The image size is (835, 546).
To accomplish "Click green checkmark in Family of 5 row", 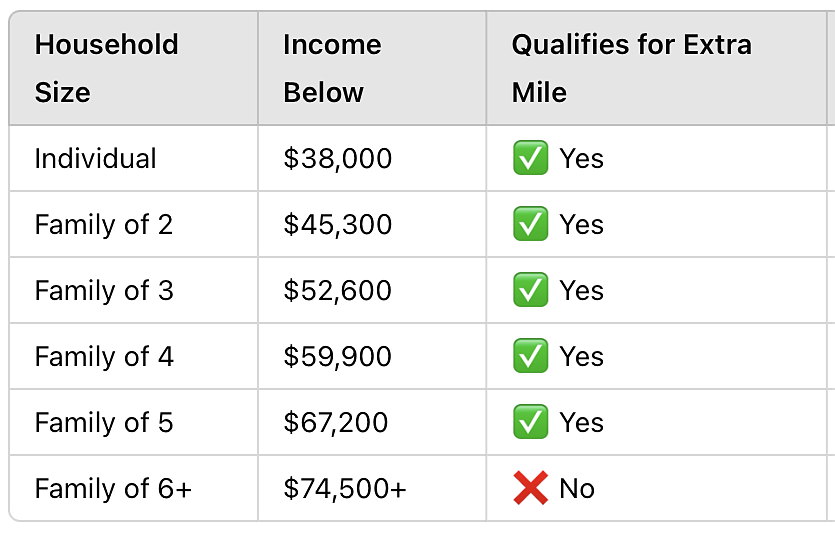I will click(x=530, y=422).
